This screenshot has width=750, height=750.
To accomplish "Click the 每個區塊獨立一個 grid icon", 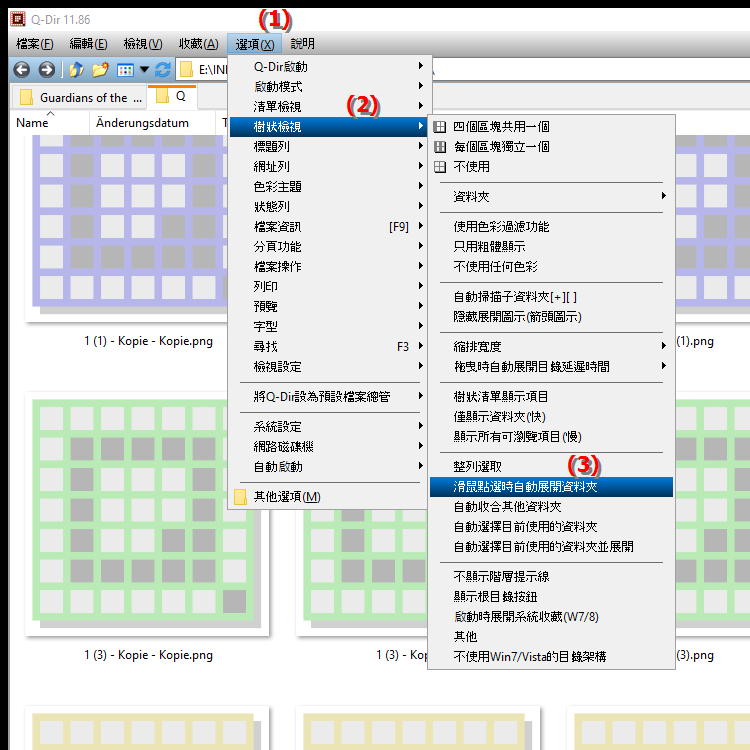I will (440, 147).
